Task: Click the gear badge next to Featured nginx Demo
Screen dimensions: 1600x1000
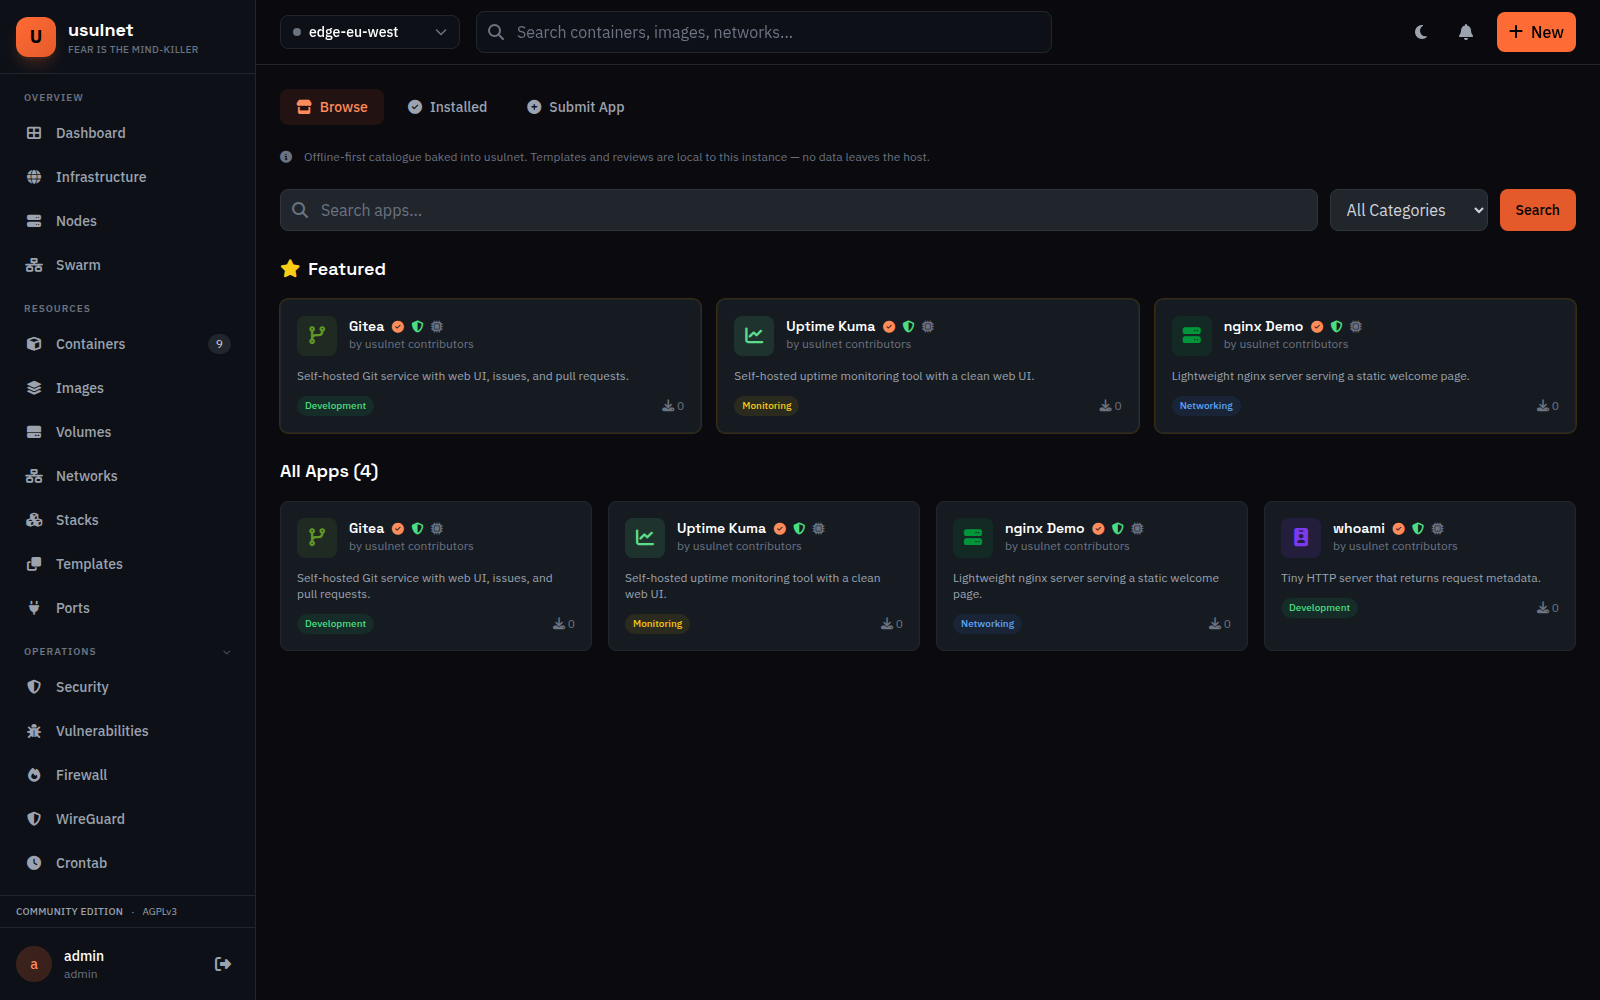Action: 1356,327
